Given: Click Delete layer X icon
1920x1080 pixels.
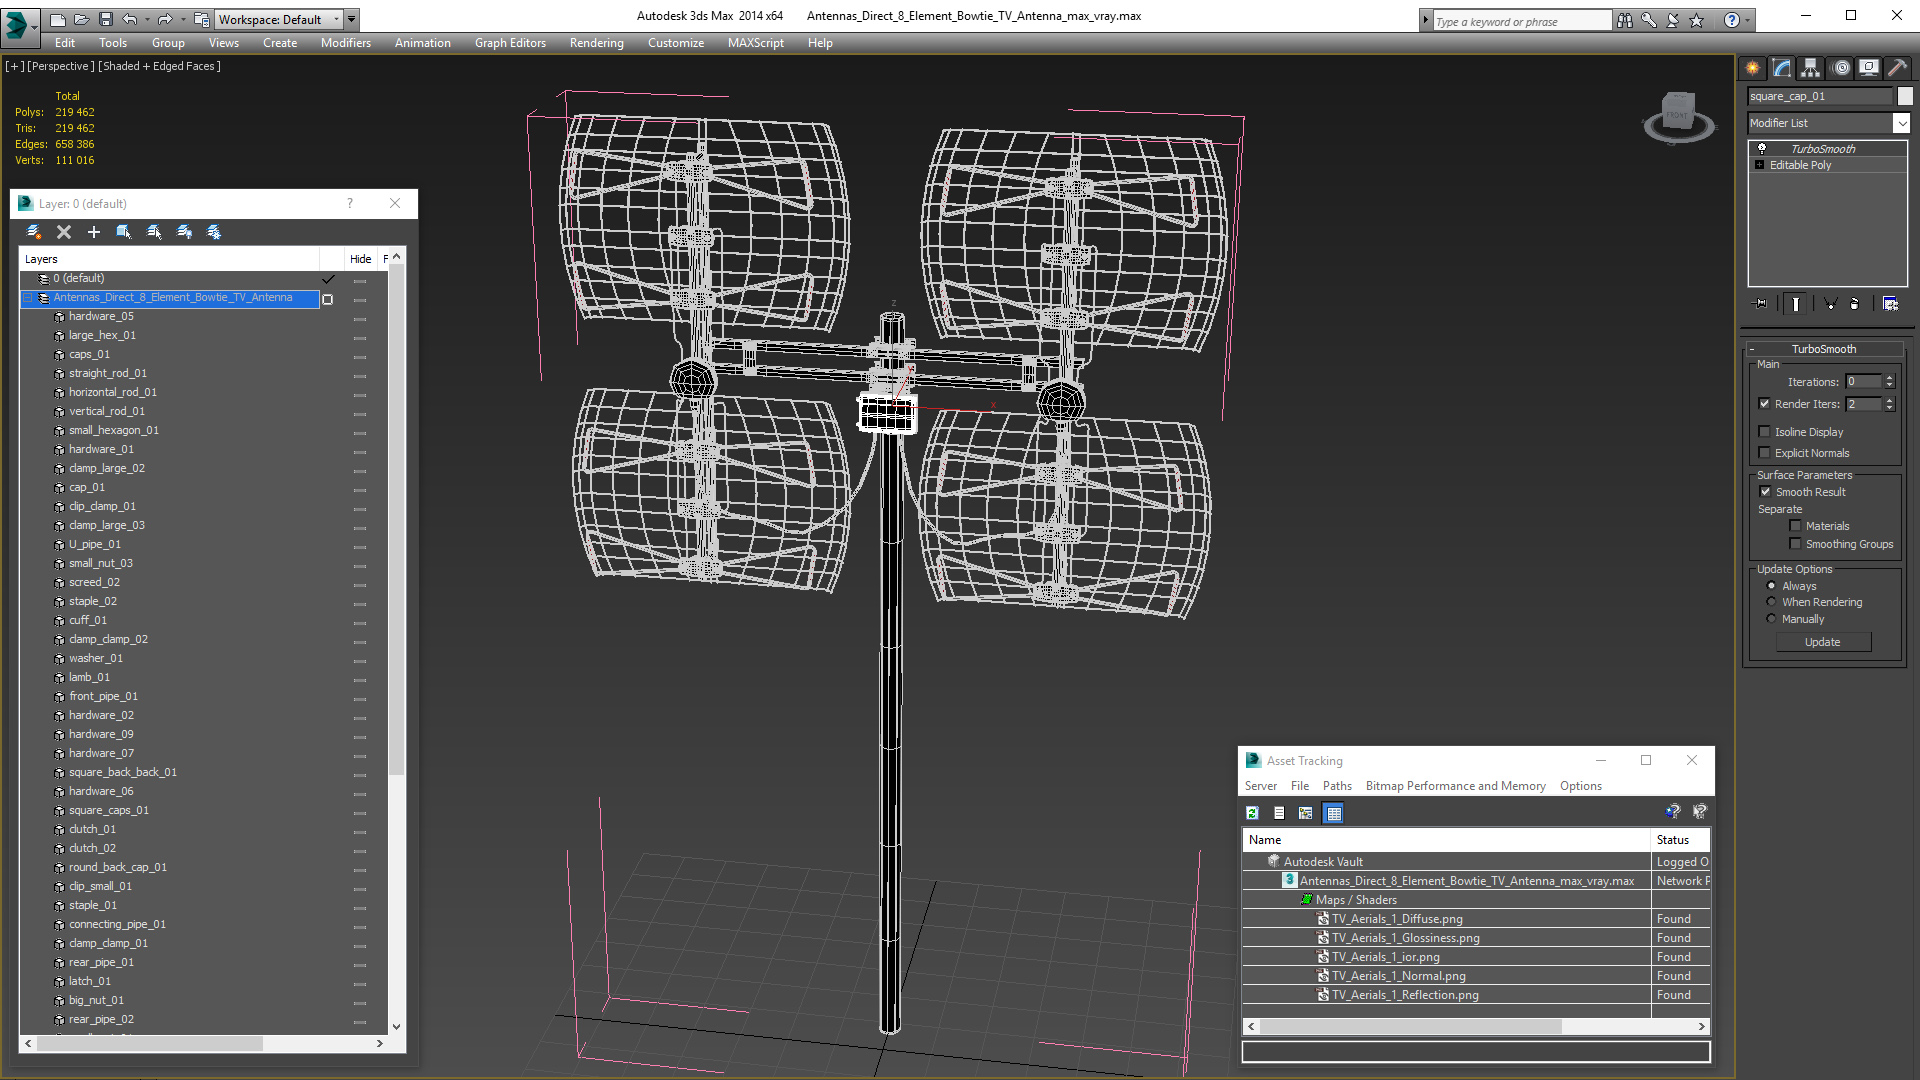Looking at the screenshot, I should 64,232.
